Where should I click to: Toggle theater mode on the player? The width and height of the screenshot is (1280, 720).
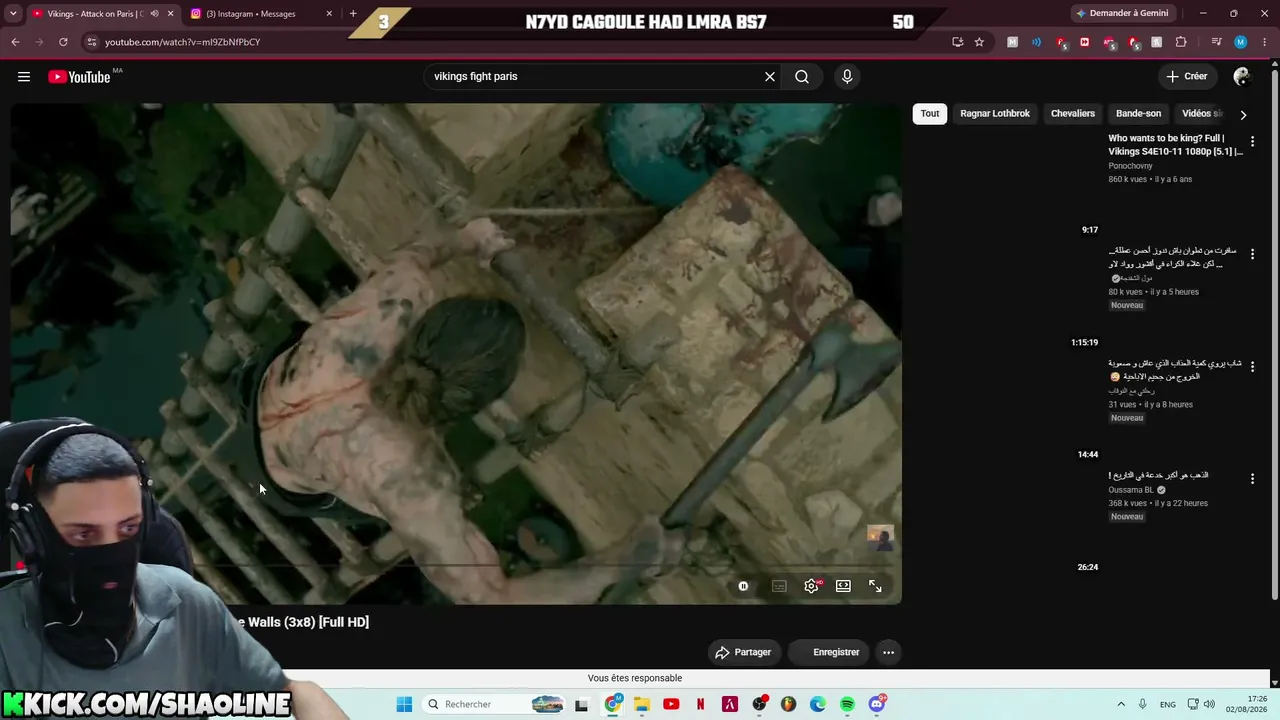tap(843, 586)
